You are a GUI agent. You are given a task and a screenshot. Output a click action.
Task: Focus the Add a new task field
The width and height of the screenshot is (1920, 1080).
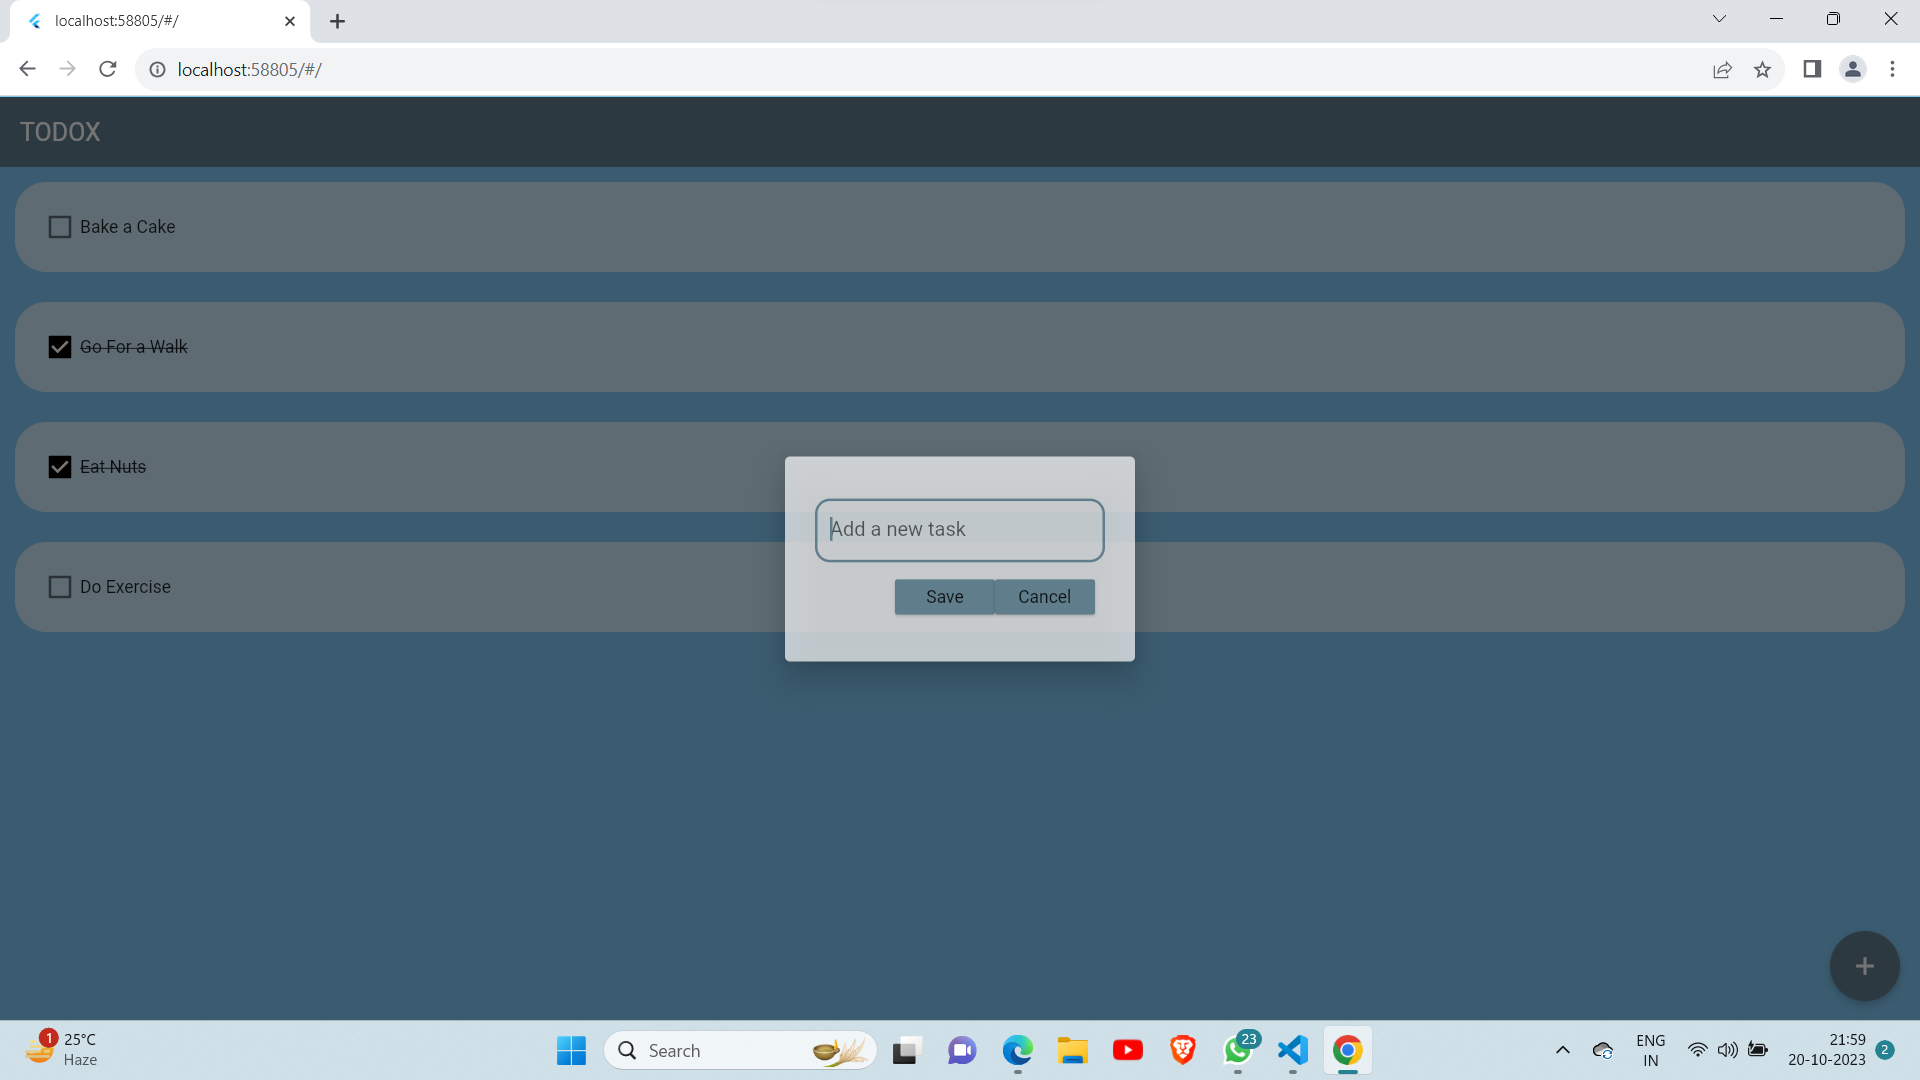(x=958, y=529)
